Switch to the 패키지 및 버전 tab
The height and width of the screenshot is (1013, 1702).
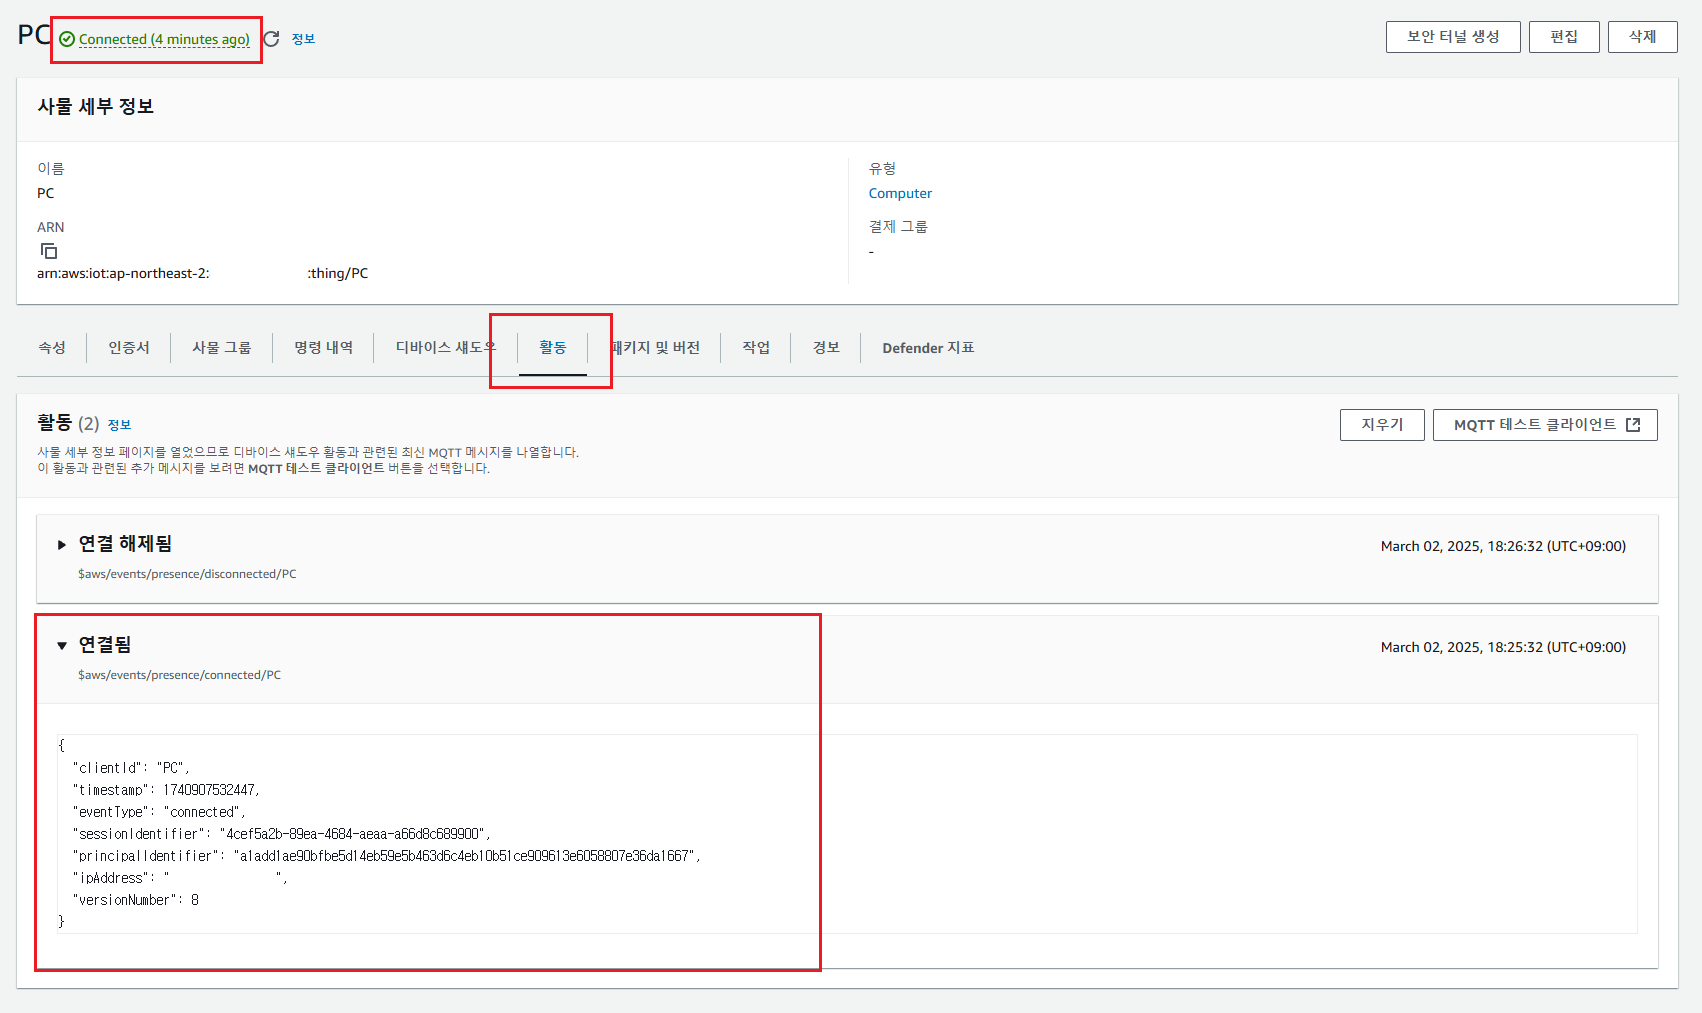(656, 347)
